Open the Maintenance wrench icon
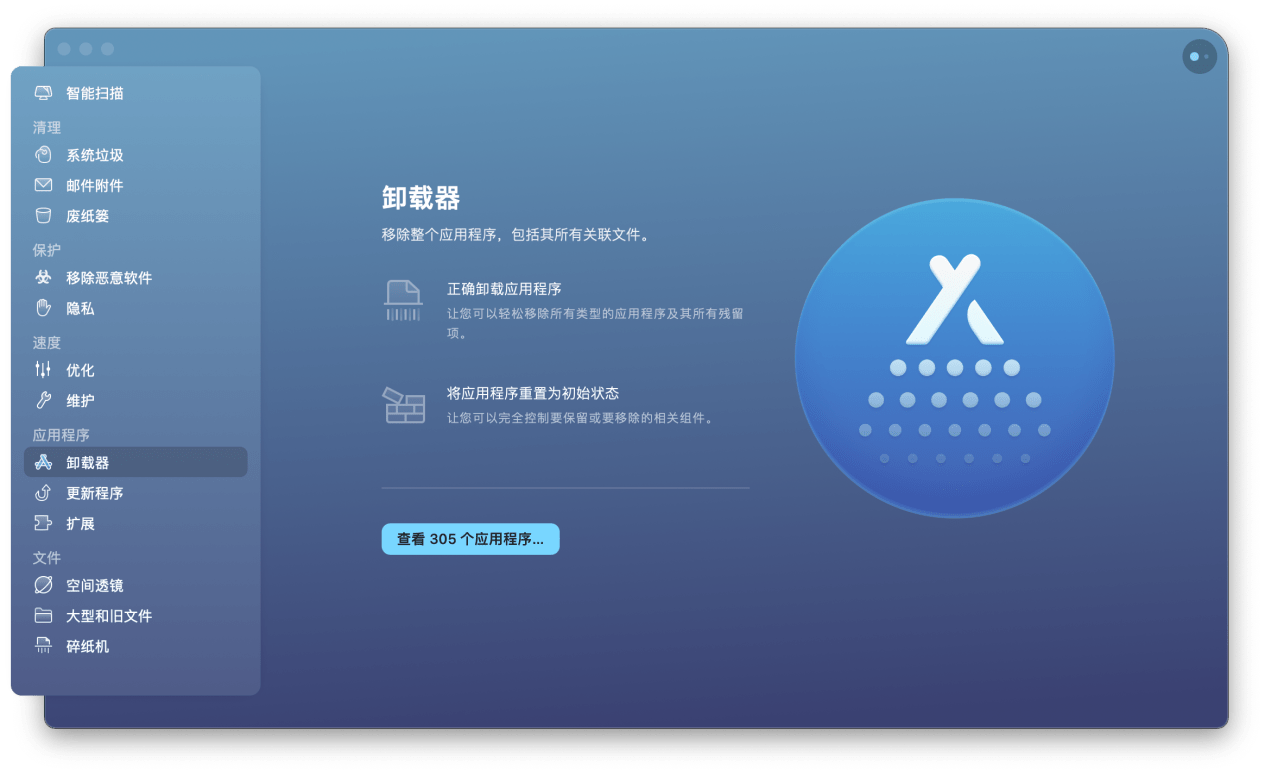The width and height of the screenshot is (1265, 776). (43, 400)
